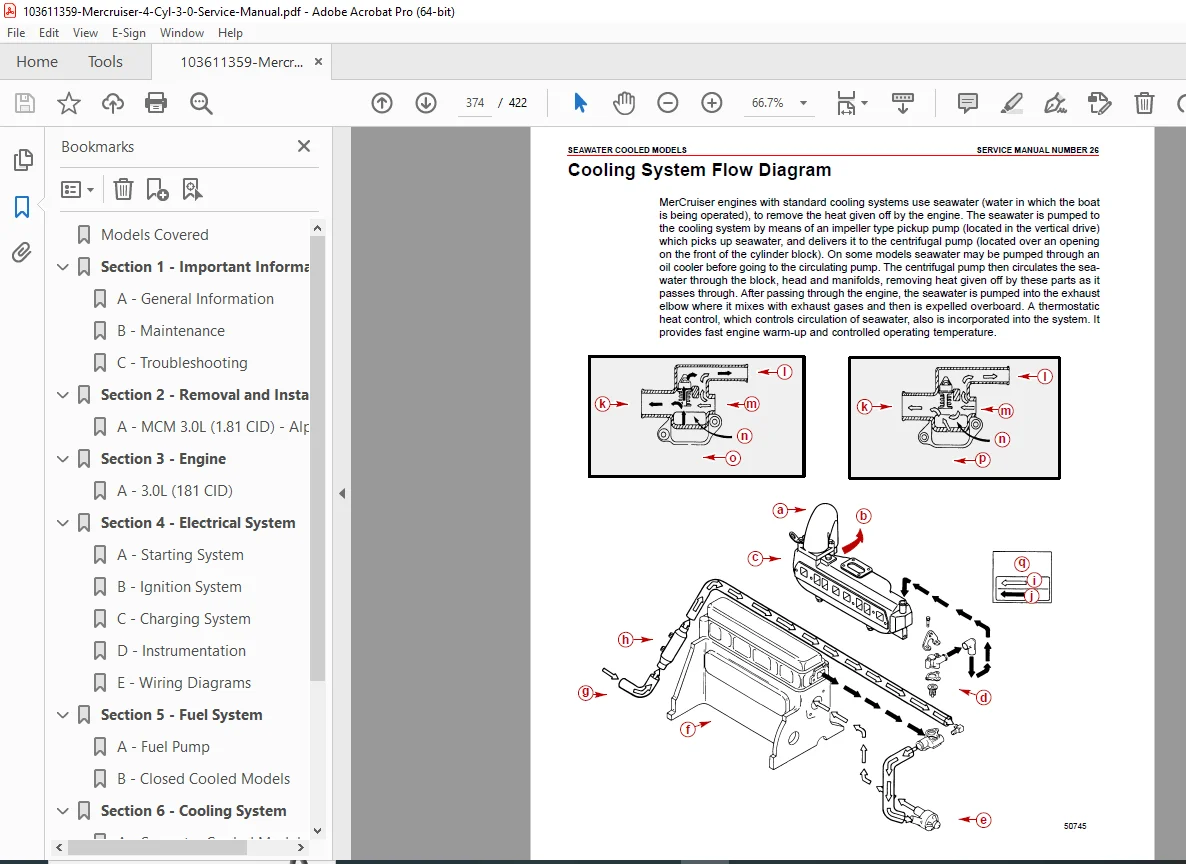Screen dimensions: 1186x864
Task: Open B - Ignition System bookmark
Action: click(x=179, y=587)
